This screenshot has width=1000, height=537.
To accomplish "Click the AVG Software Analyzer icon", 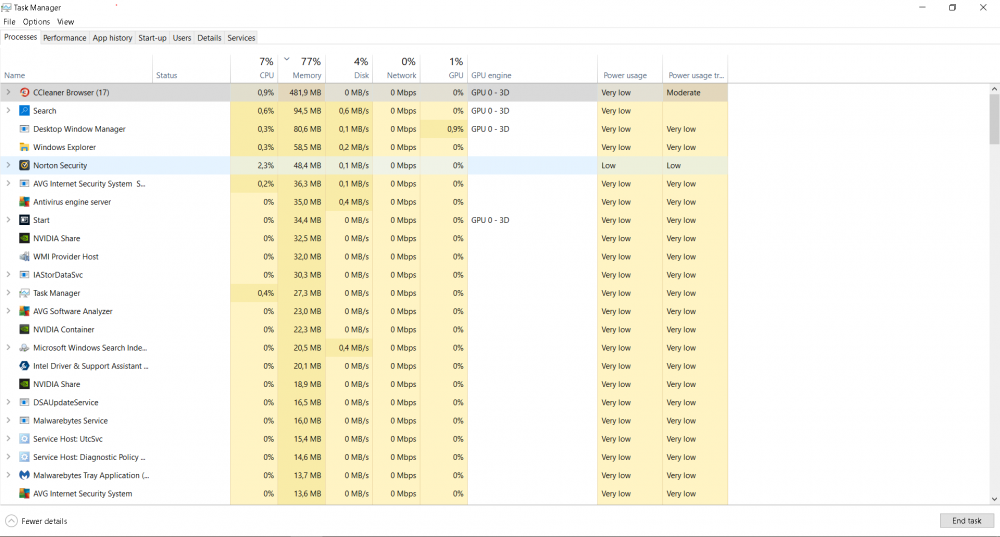I will tap(25, 312).
